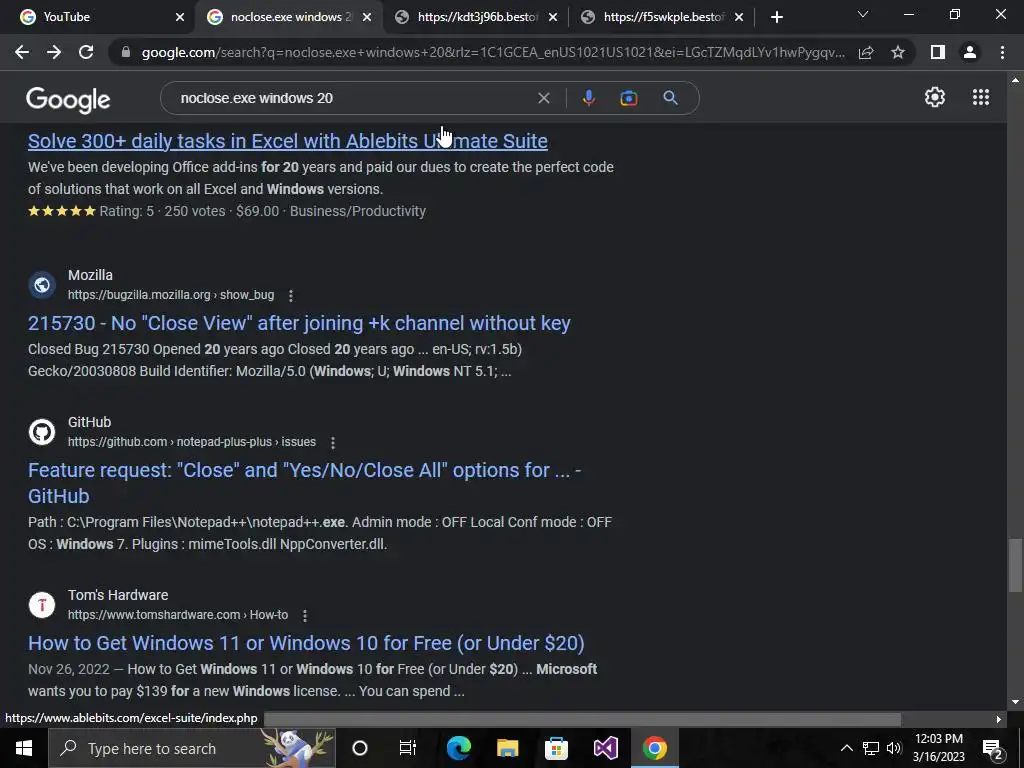Close the f5swkple.bestof tab

pyautogui.click(x=739, y=17)
